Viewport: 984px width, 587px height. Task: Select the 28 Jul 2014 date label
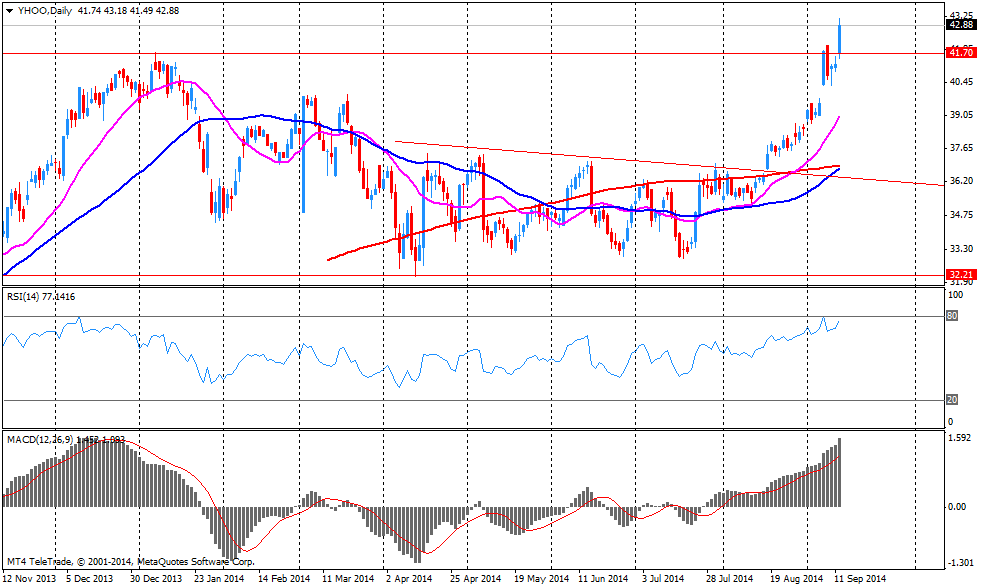coord(730,578)
